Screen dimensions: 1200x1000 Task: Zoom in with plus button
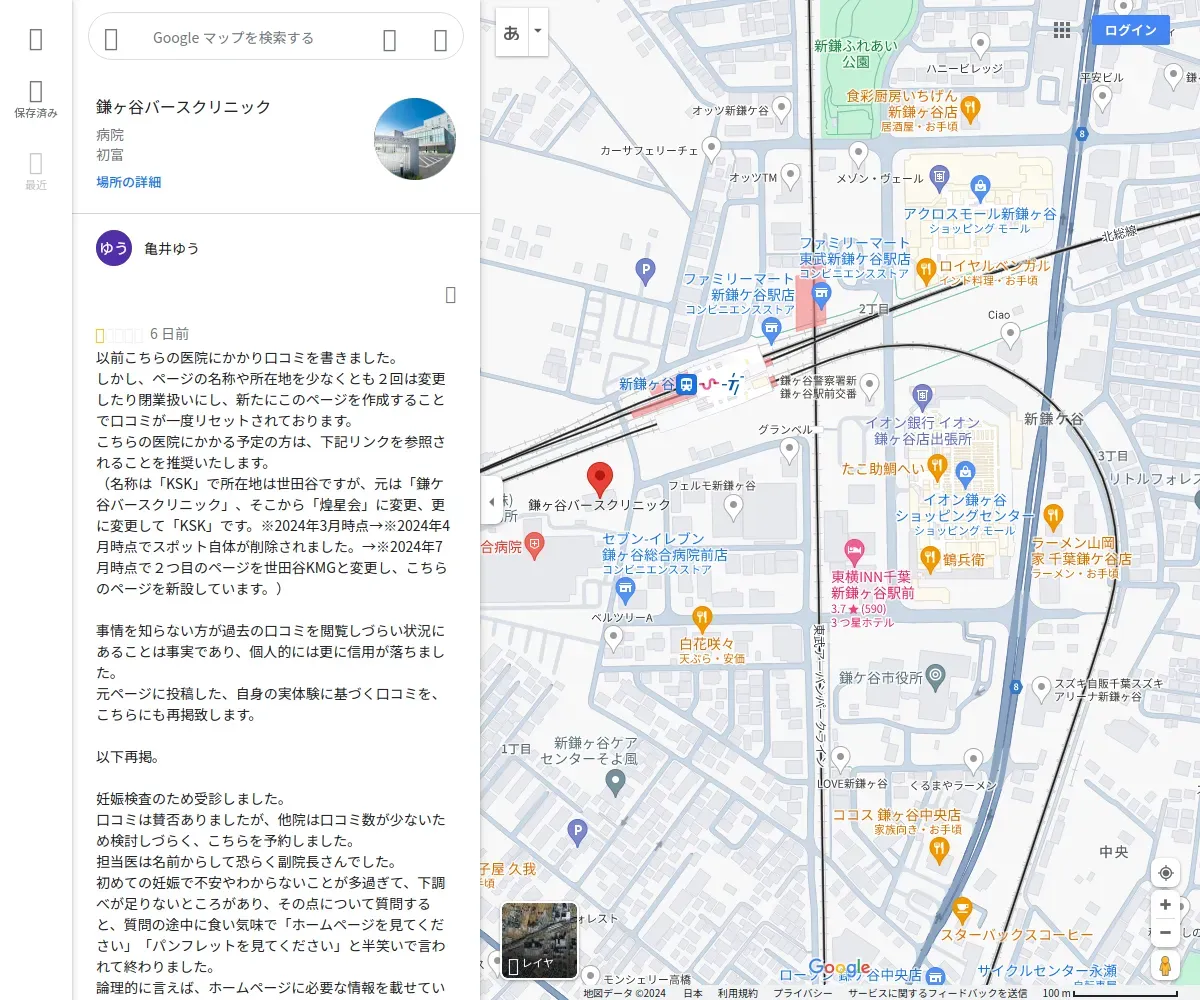click(1166, 905)
